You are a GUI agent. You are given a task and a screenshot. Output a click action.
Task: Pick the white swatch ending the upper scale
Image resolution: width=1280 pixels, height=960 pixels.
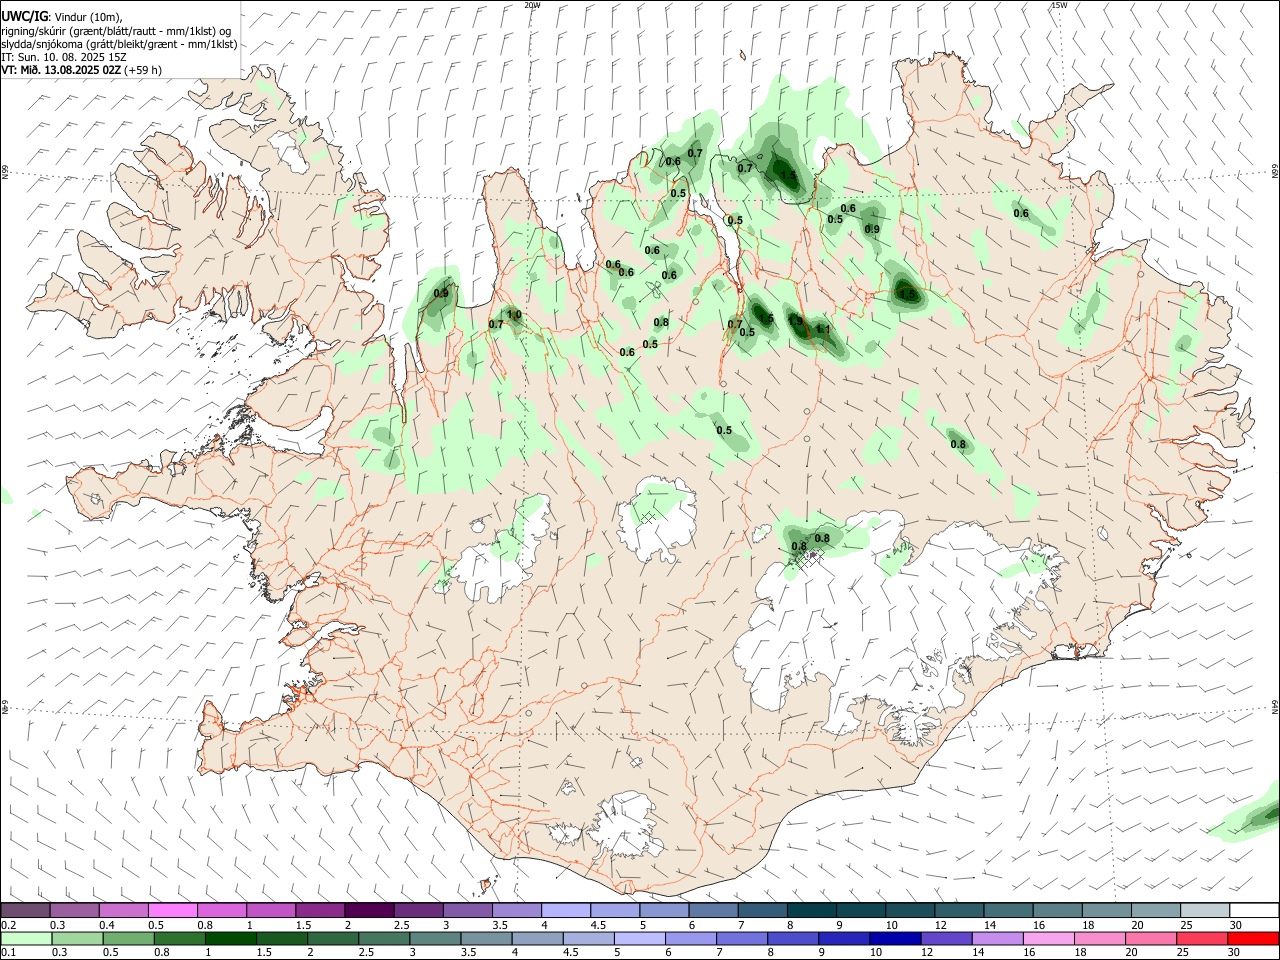[x=1253, y=910]
